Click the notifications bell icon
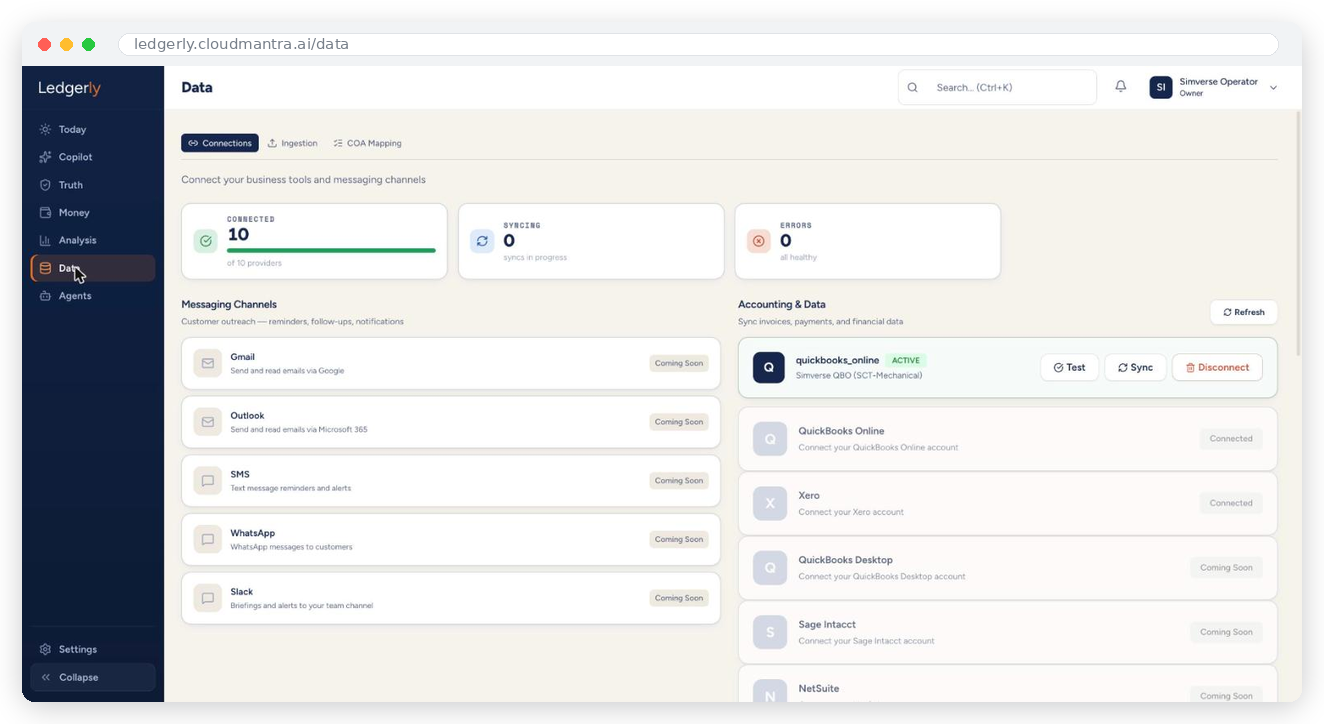The height and width of the screenshot is (724, 1324). [x=1121, y=87]
